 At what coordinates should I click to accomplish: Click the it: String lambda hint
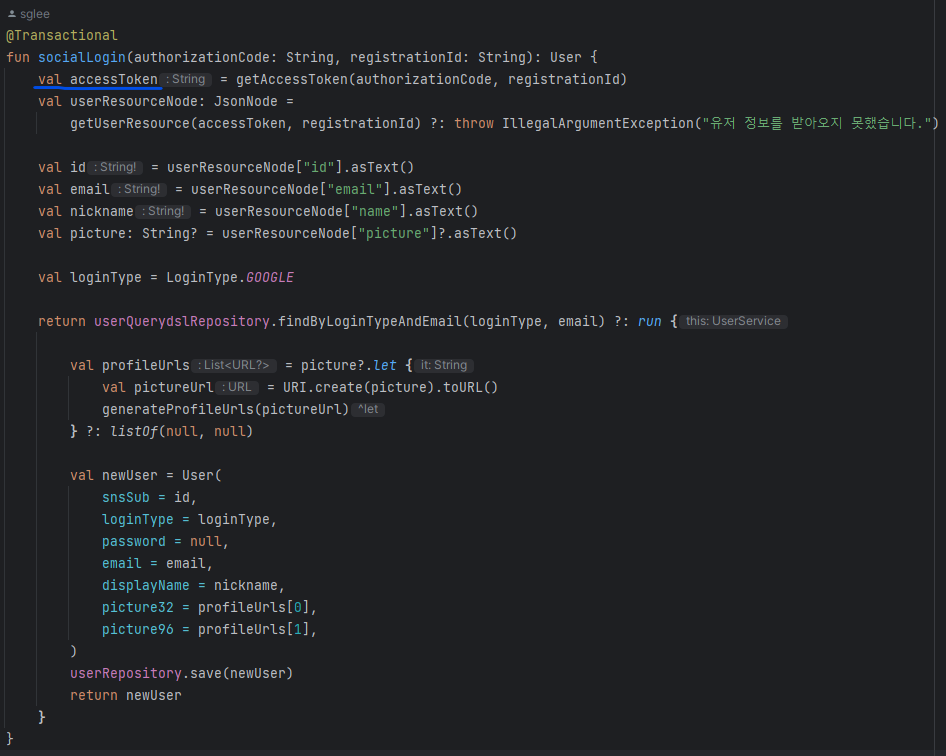444,365
